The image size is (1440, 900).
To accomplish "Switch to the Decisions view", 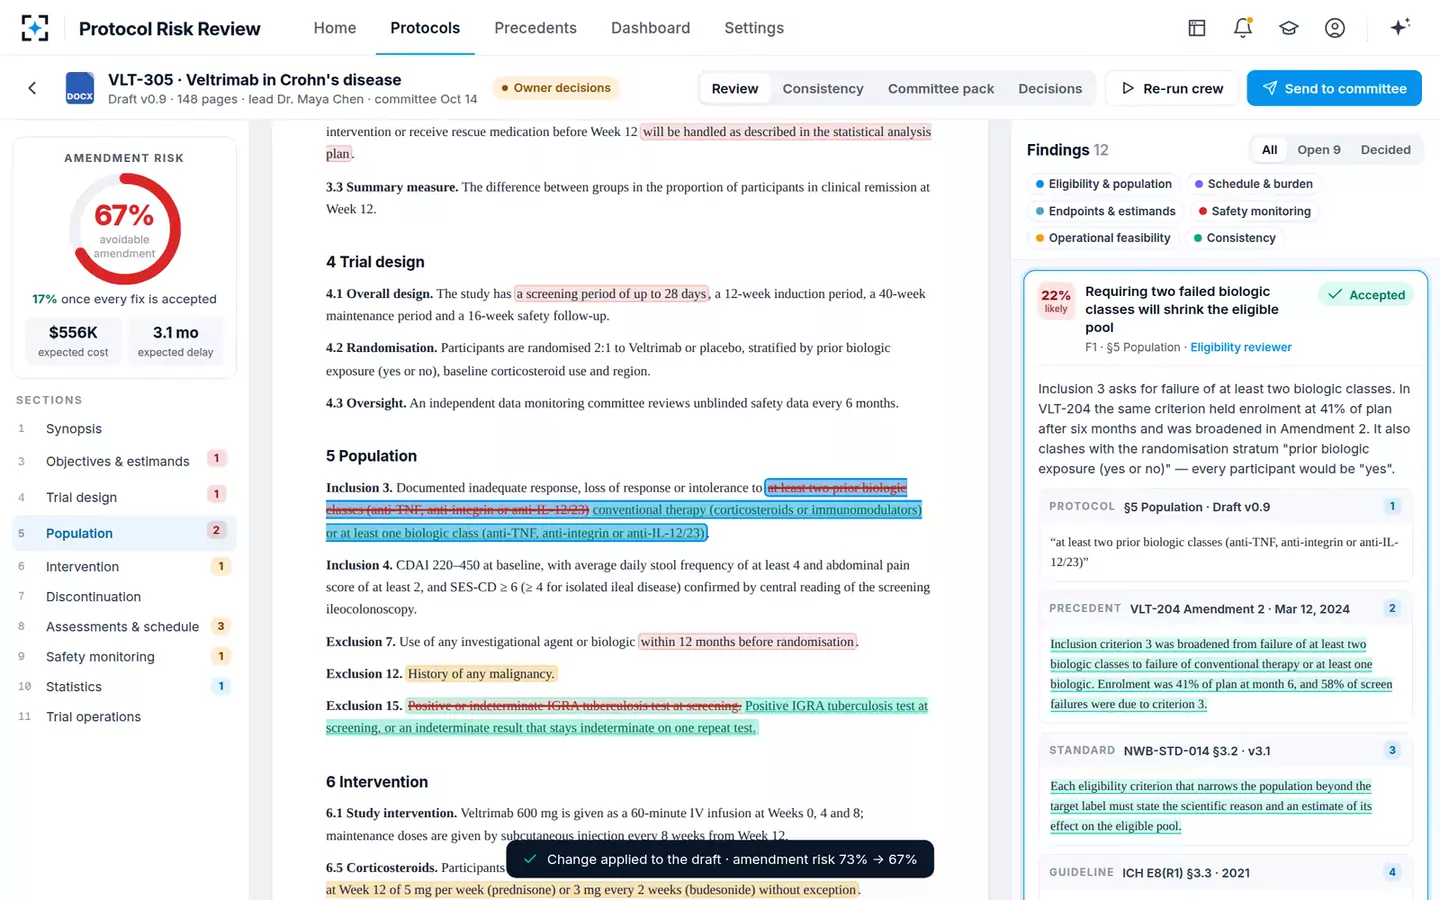I will click(x=1050, y=89).
